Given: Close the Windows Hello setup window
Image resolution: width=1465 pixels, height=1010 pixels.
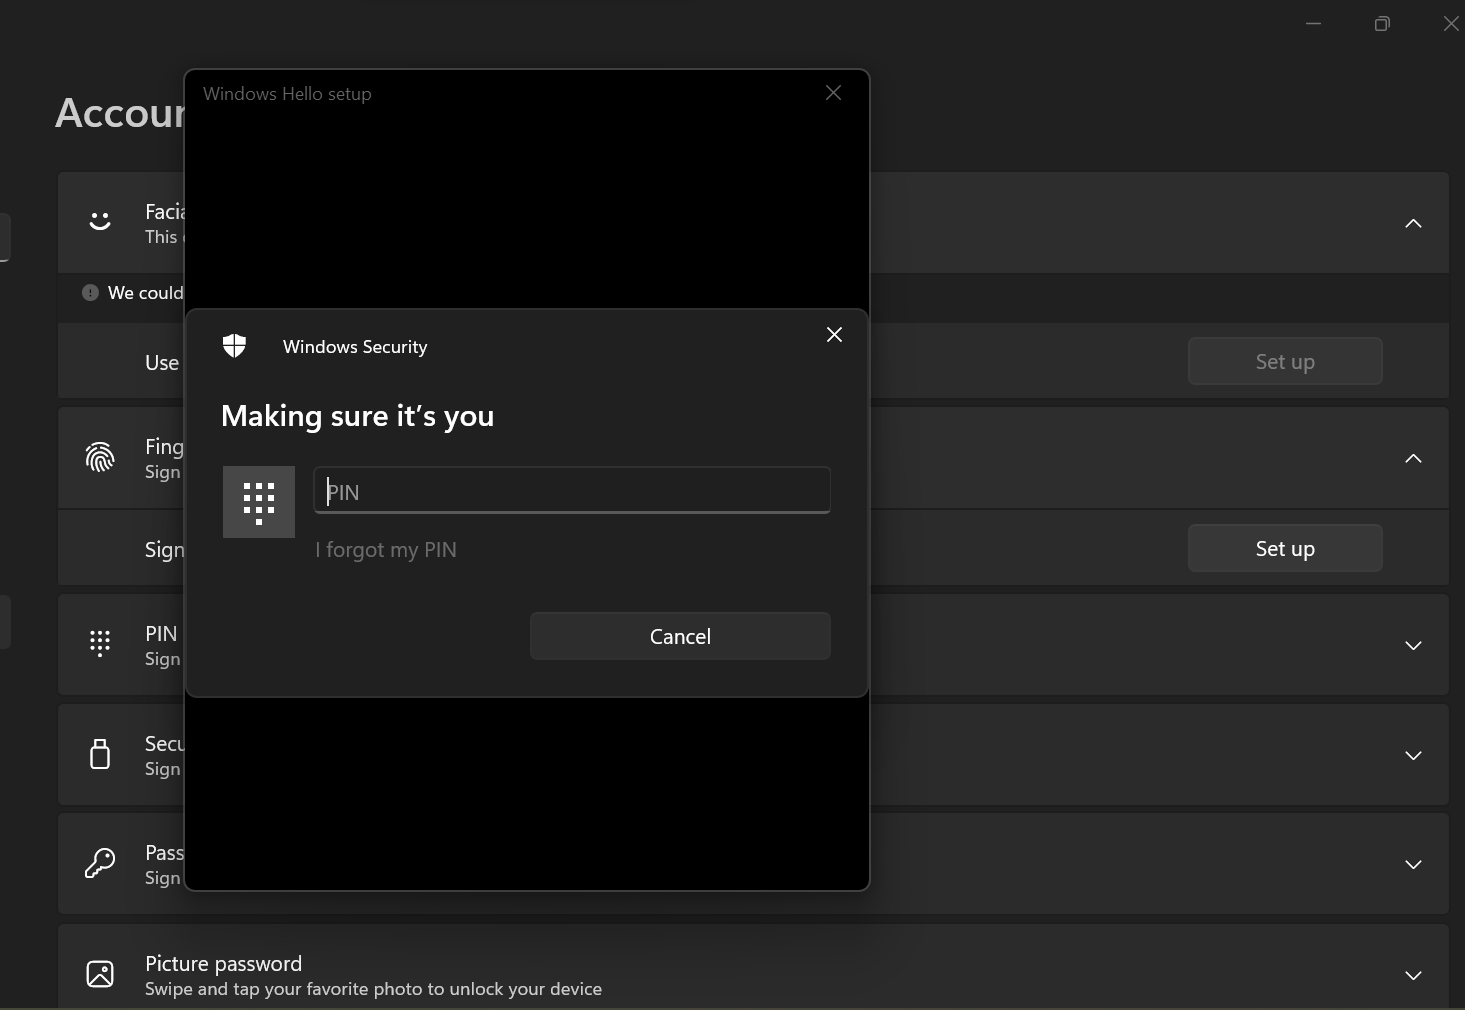Looking at the screenshot, I should click(833, 93).
